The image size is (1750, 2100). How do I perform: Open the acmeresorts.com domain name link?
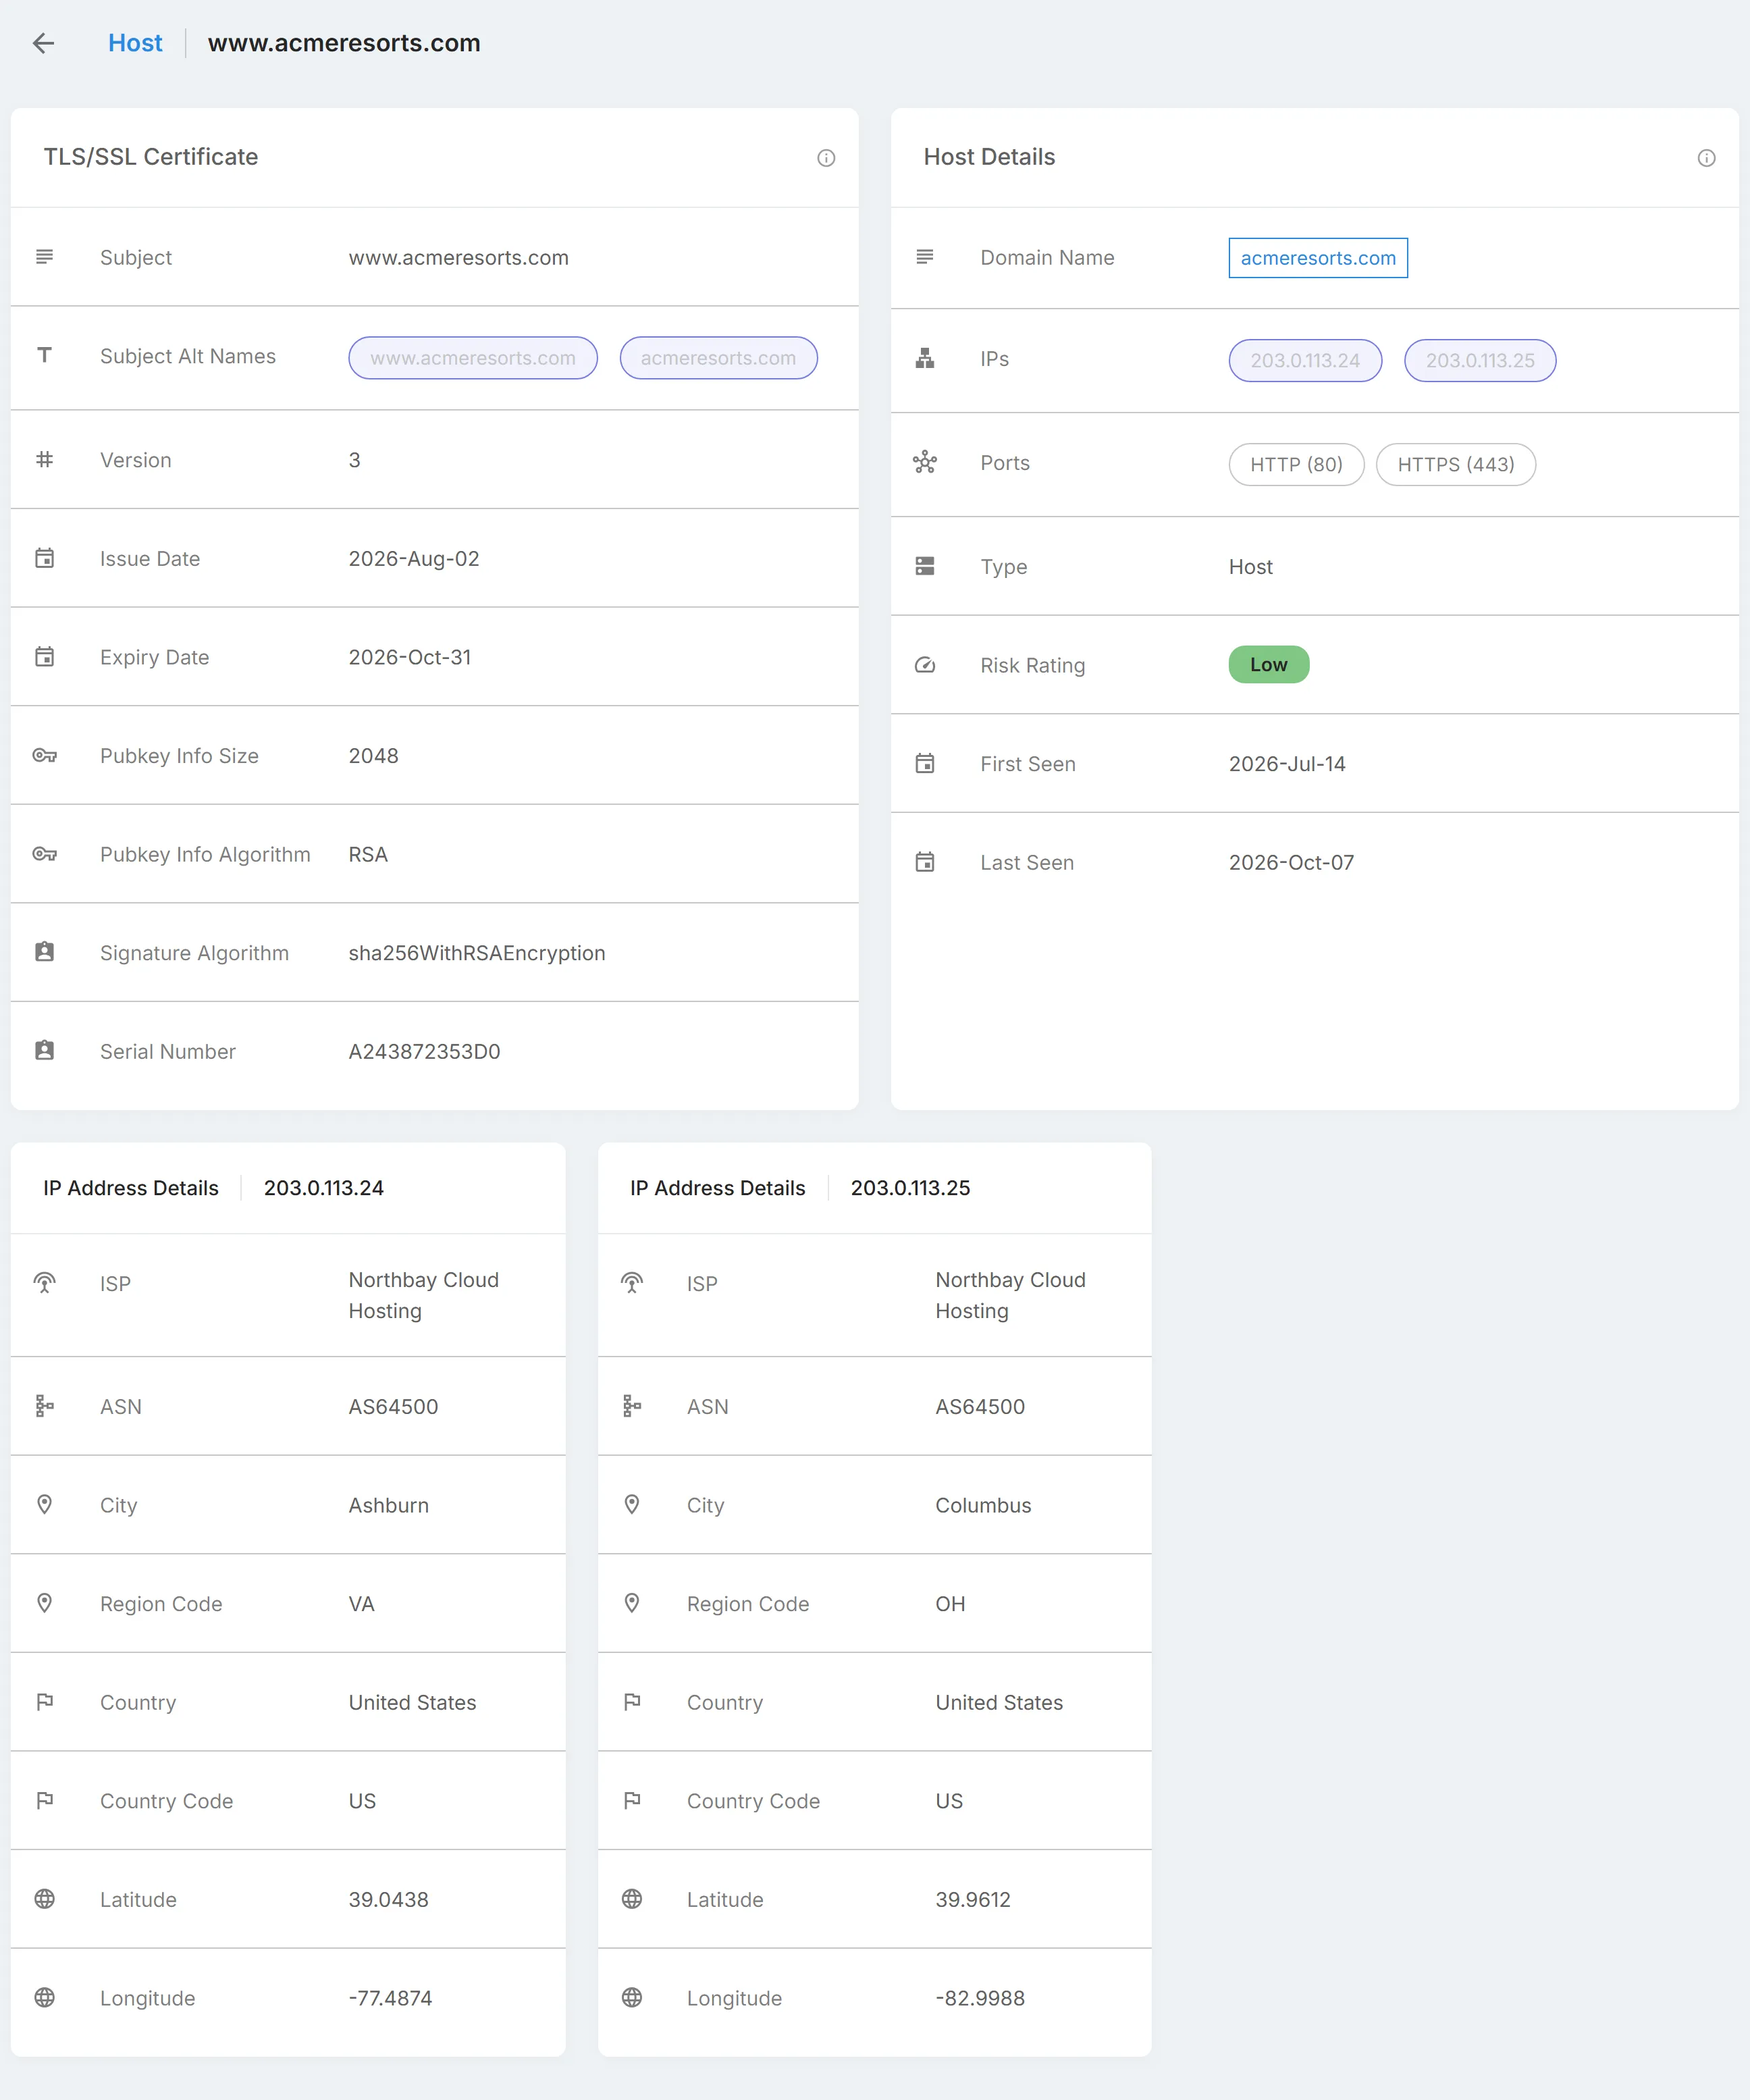coord(1318,258)
